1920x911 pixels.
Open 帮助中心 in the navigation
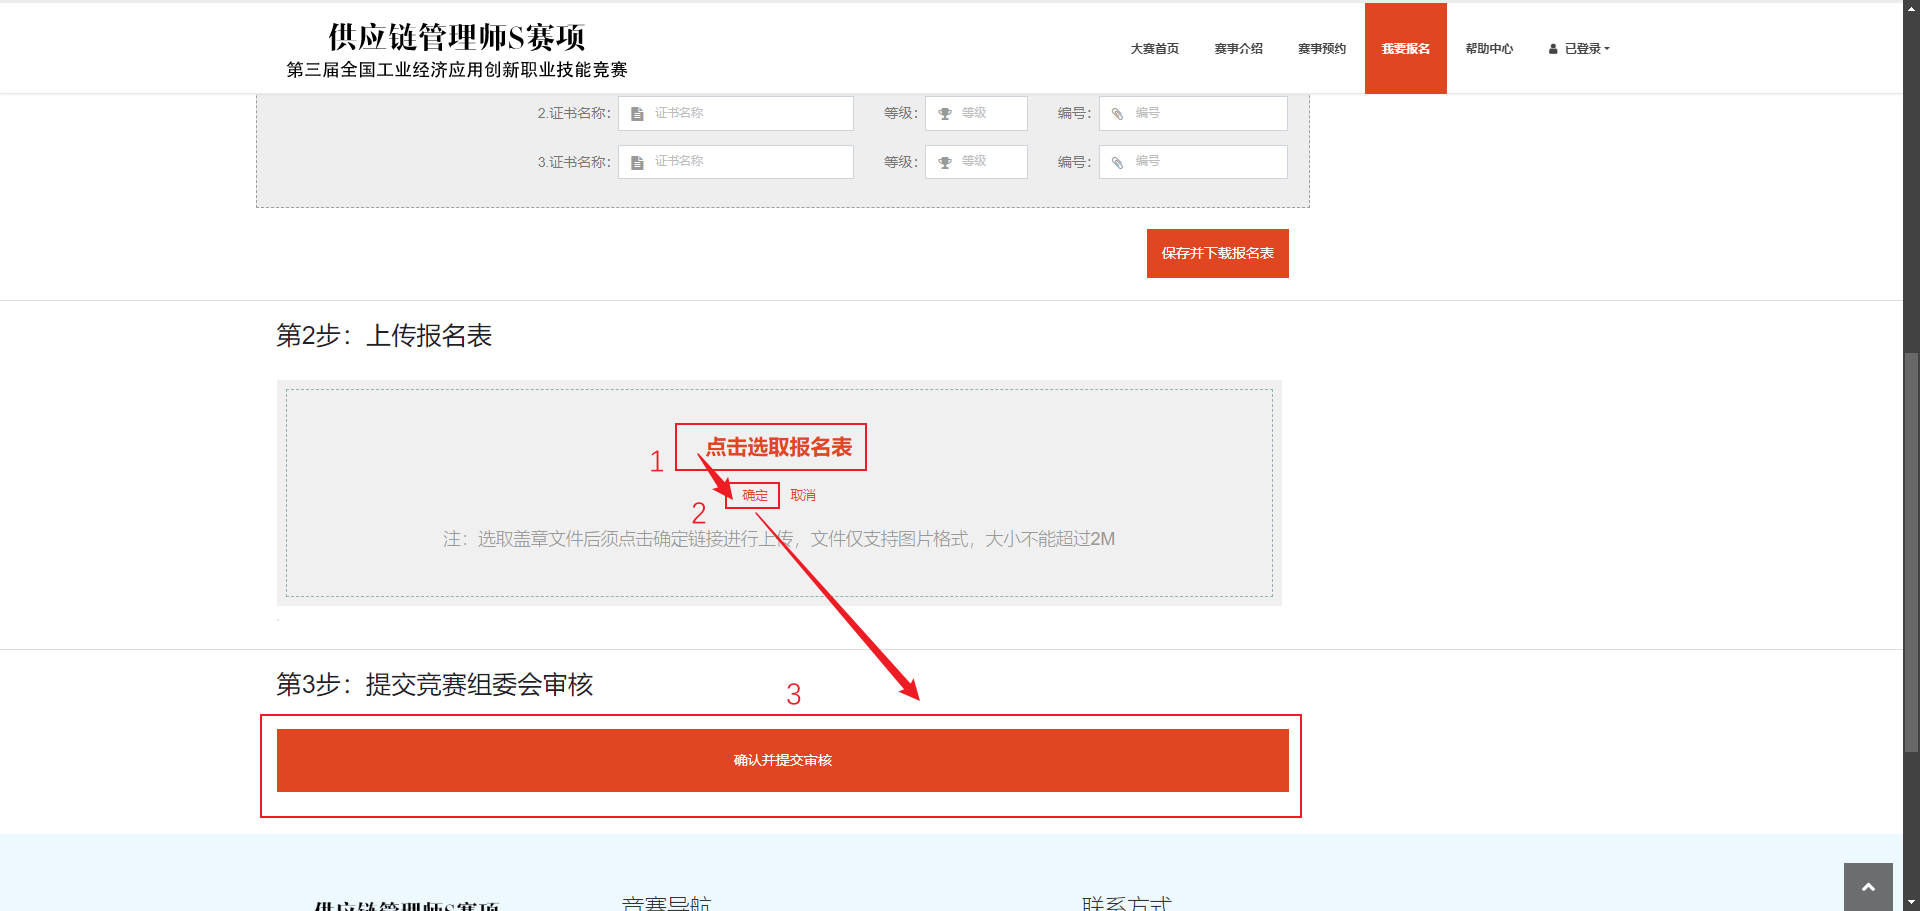1489,48
